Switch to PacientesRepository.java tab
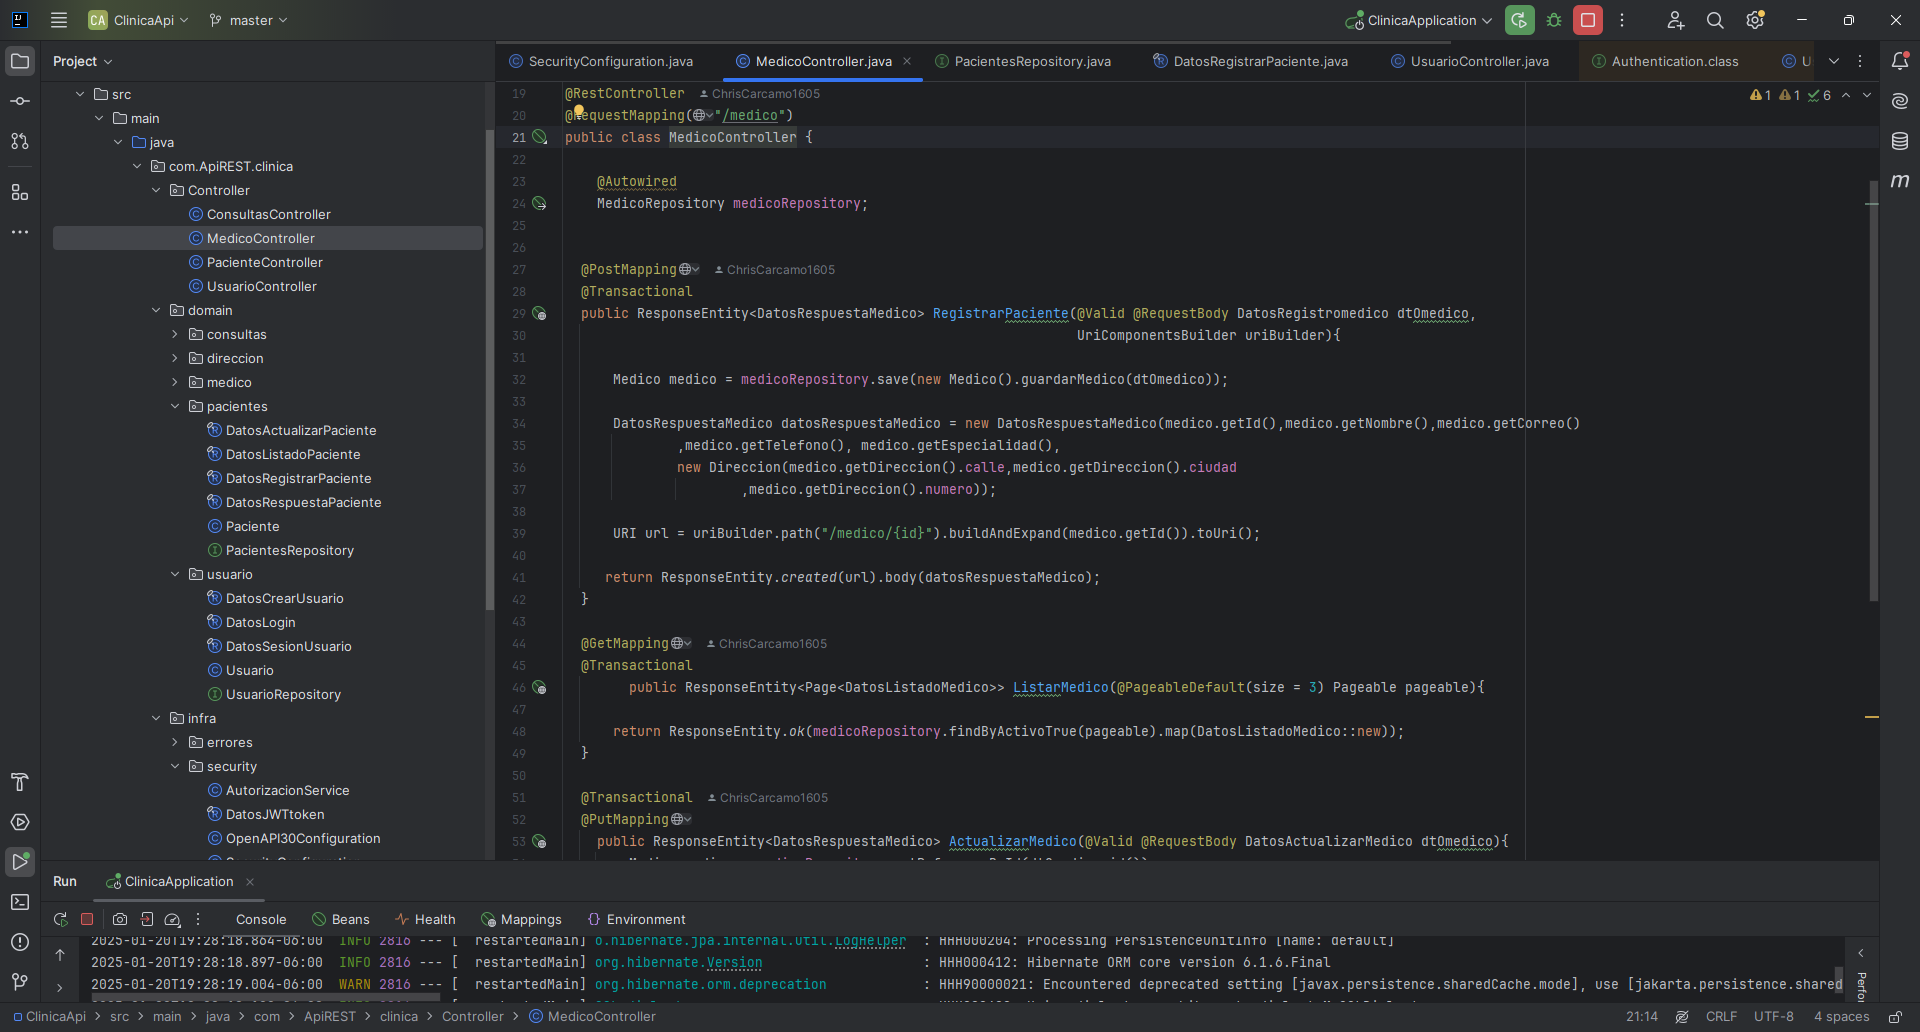1920x1032 pixels. 1023,61
